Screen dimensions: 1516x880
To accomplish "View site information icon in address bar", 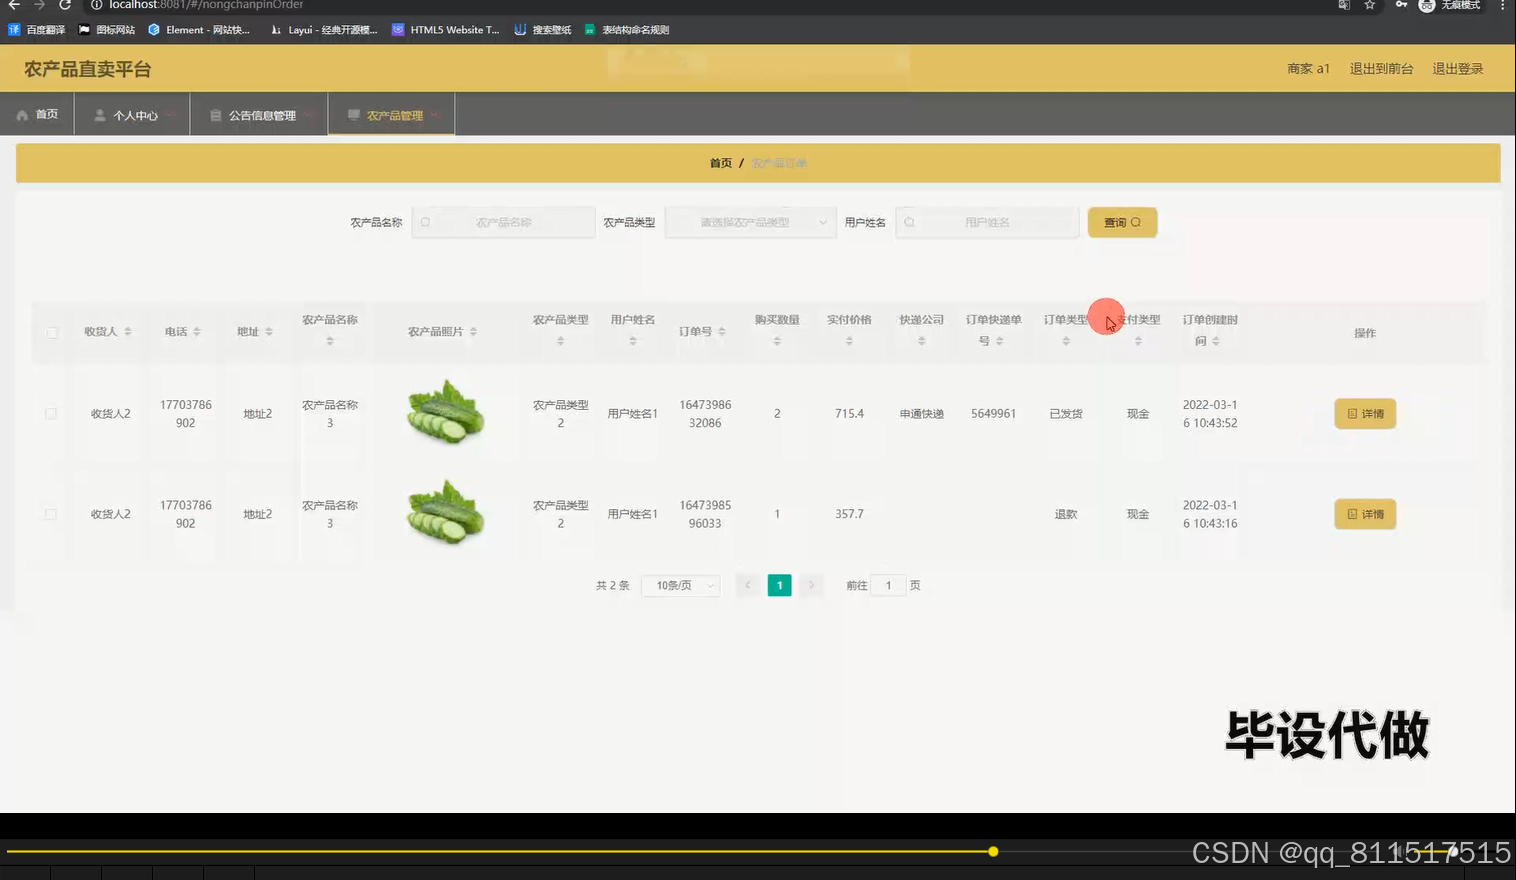I will click(x=97, y=5).
